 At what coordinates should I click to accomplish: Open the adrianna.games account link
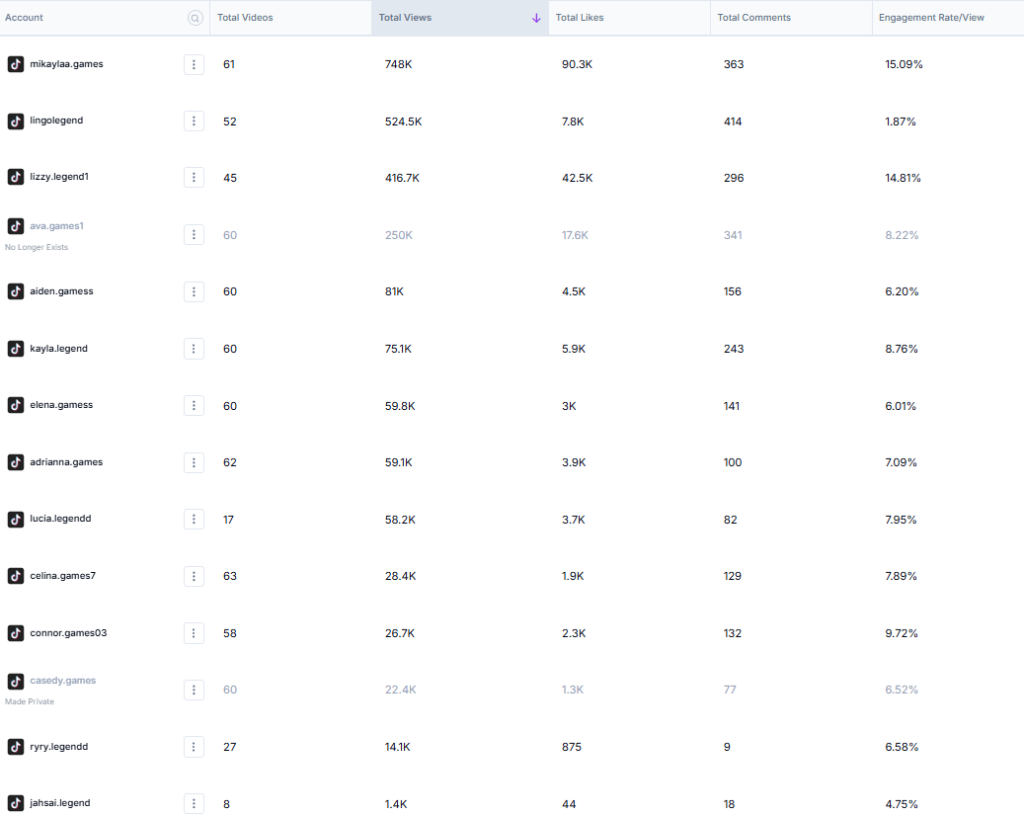coord(66,462)
